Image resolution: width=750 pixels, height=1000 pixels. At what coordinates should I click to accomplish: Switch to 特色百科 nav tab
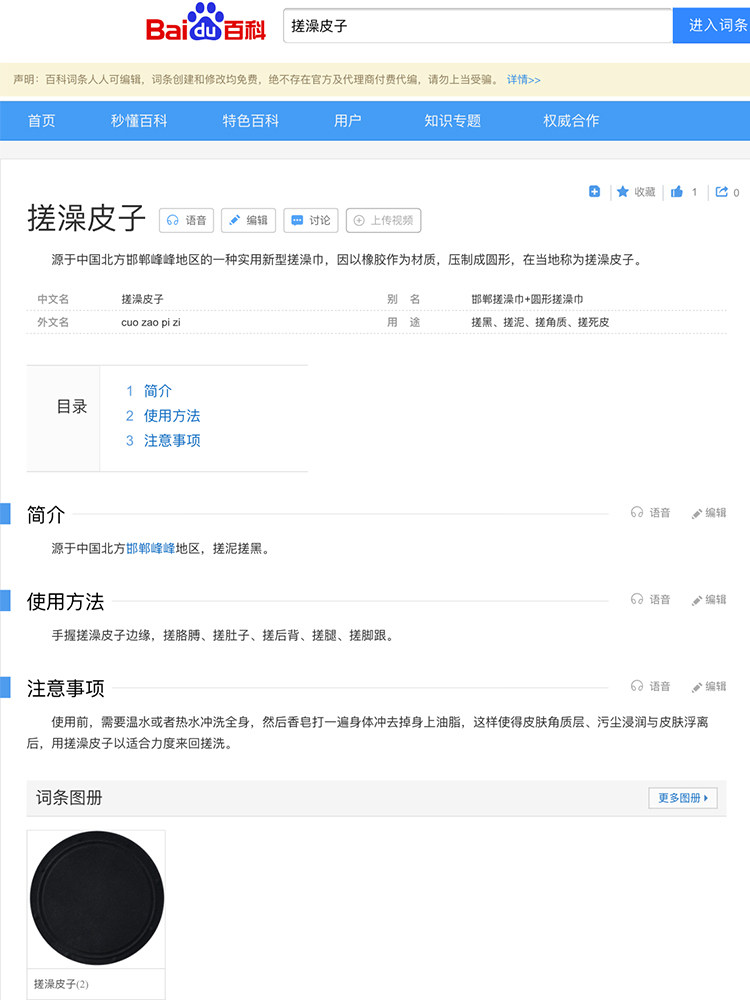250,121
